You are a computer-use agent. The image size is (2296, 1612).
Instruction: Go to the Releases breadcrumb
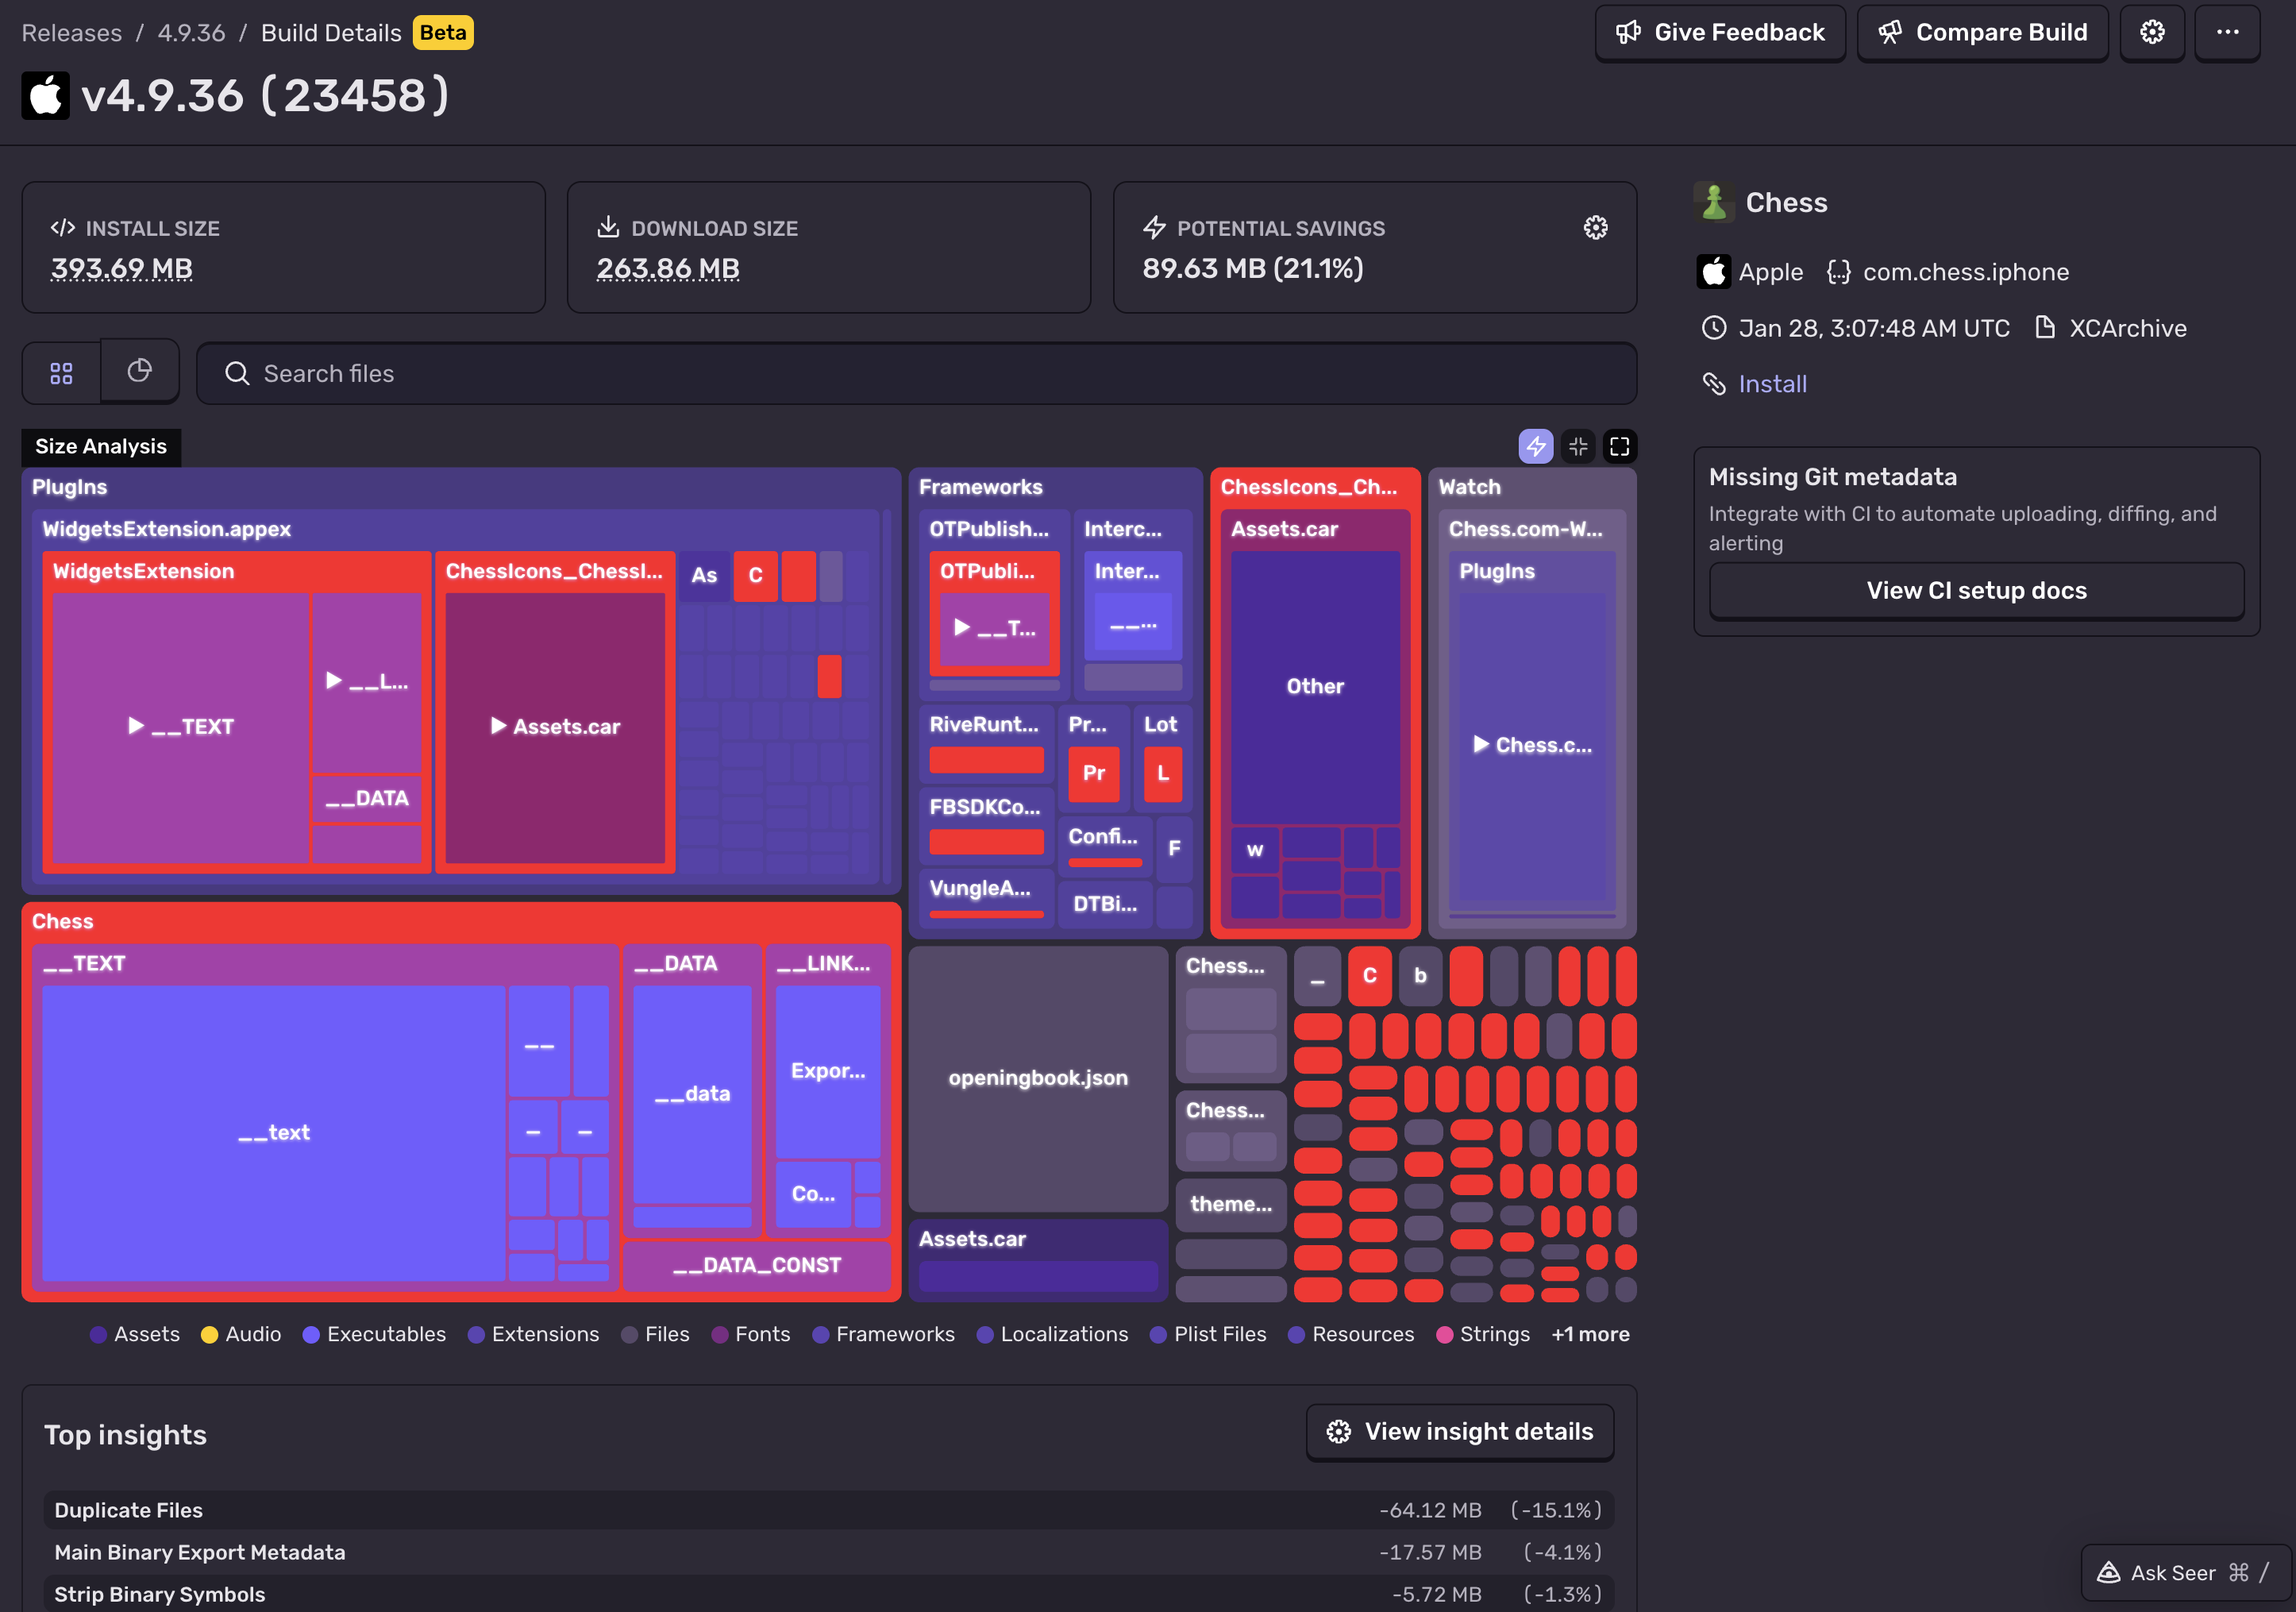tap(72, 33)
